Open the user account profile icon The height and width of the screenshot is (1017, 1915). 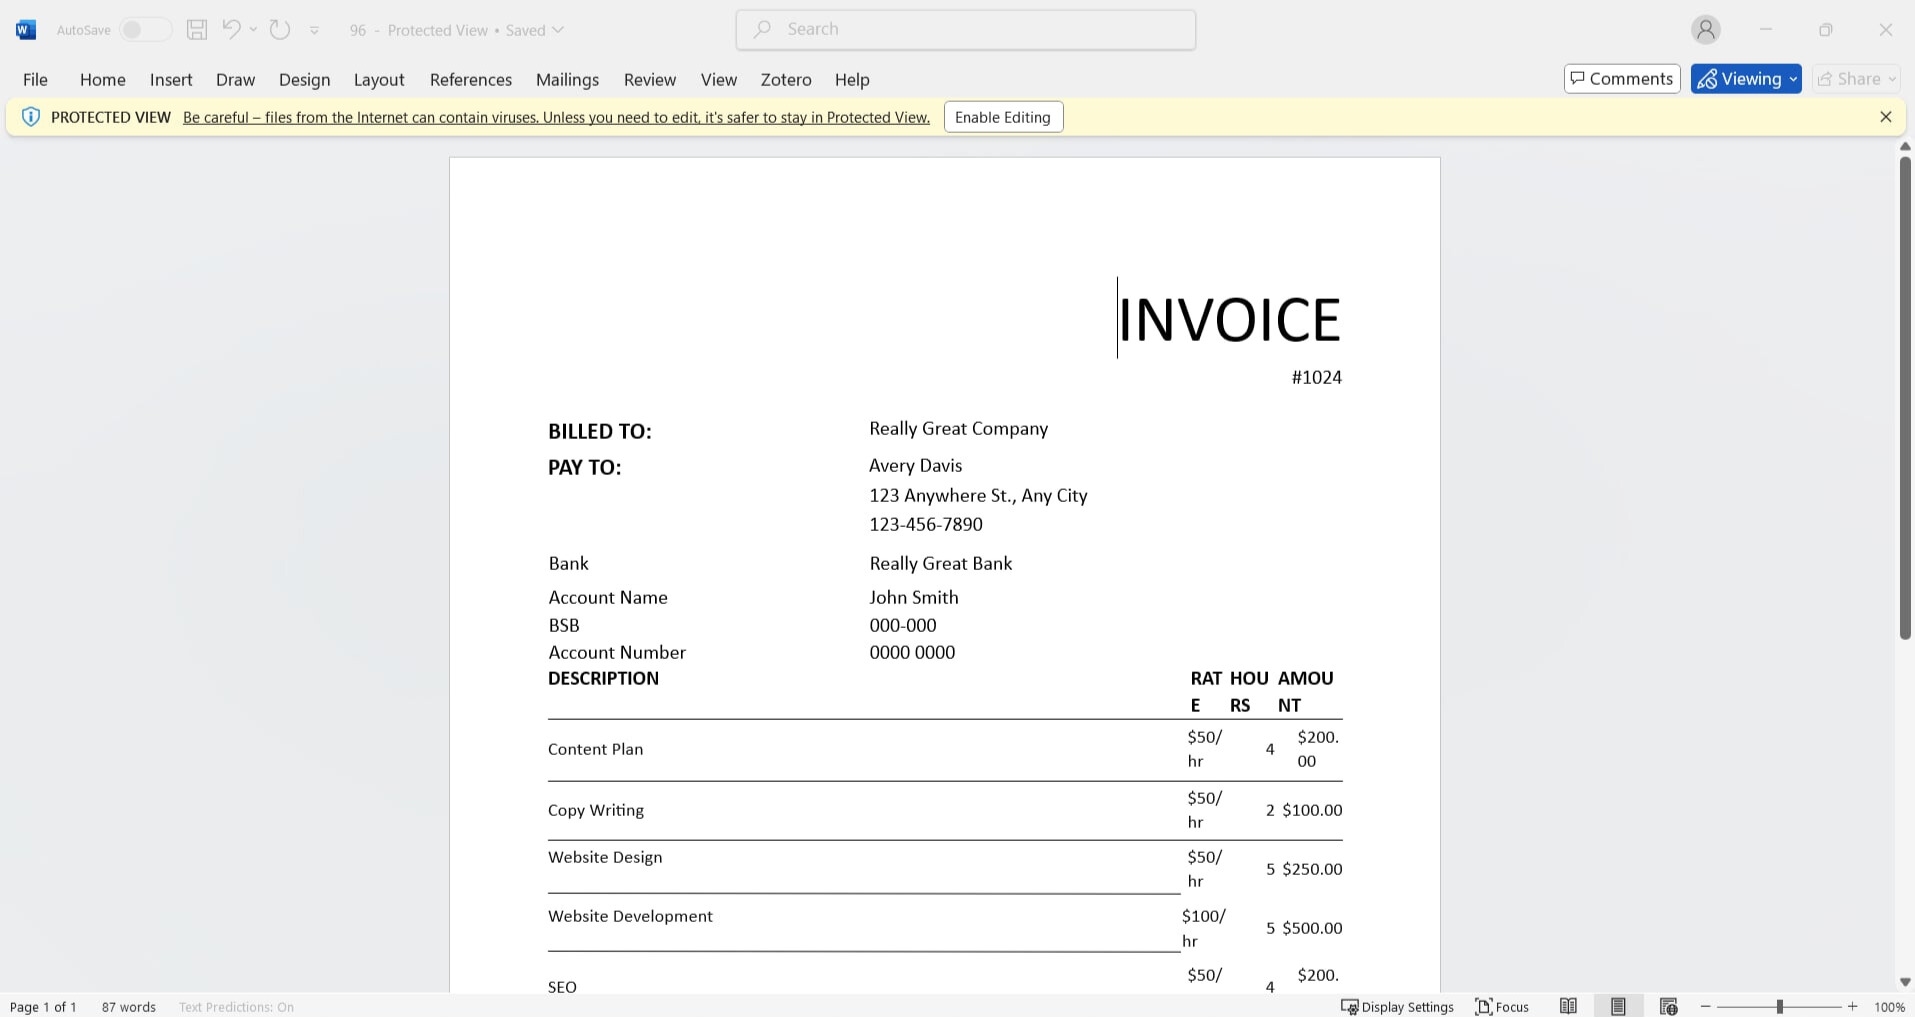[x=1706, y=30]
